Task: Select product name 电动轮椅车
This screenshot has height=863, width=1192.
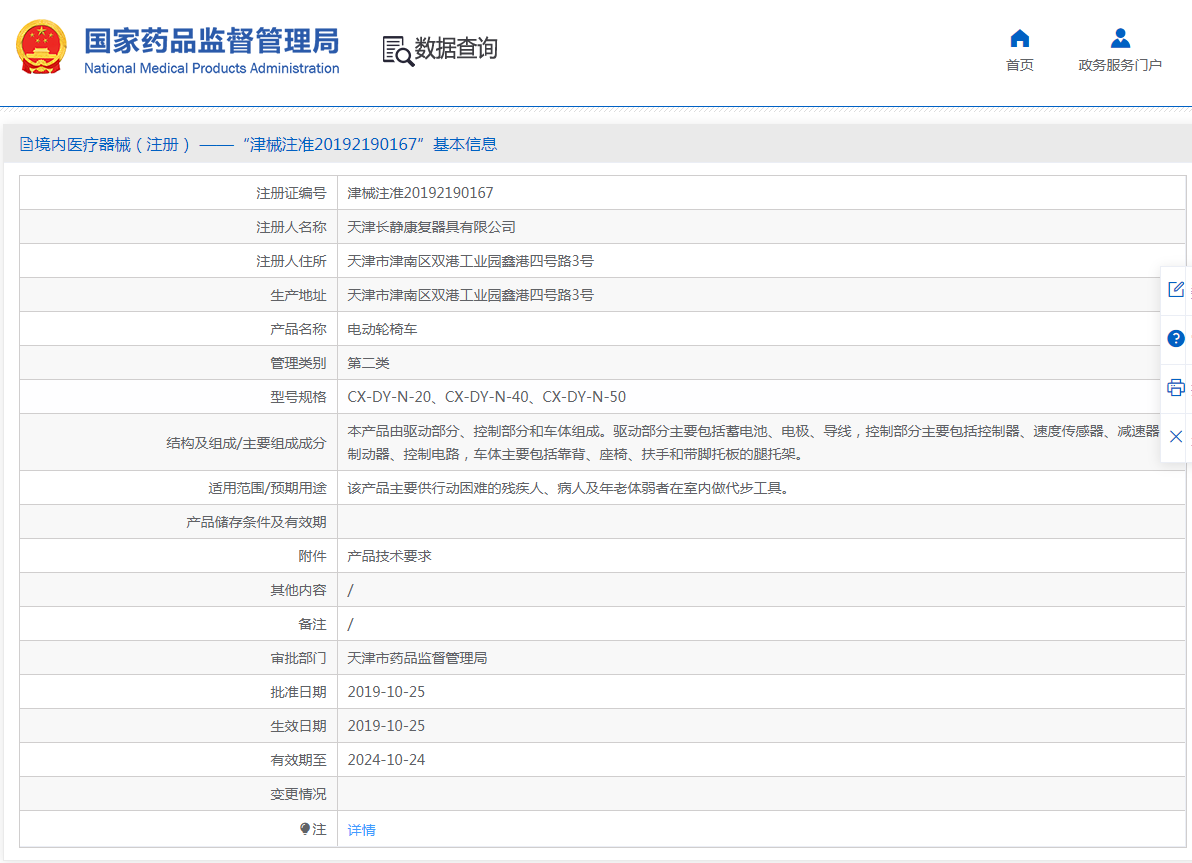Action: [x=382, y=329]
